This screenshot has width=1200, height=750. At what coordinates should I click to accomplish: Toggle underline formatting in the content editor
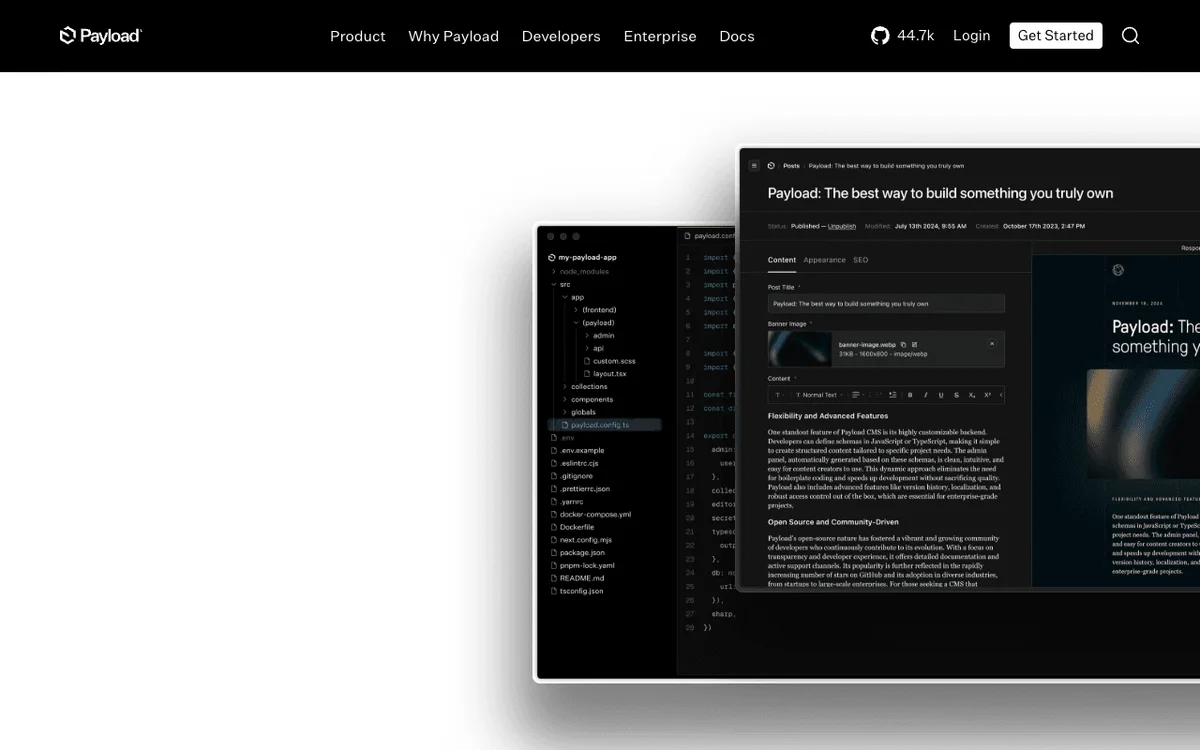941,395
